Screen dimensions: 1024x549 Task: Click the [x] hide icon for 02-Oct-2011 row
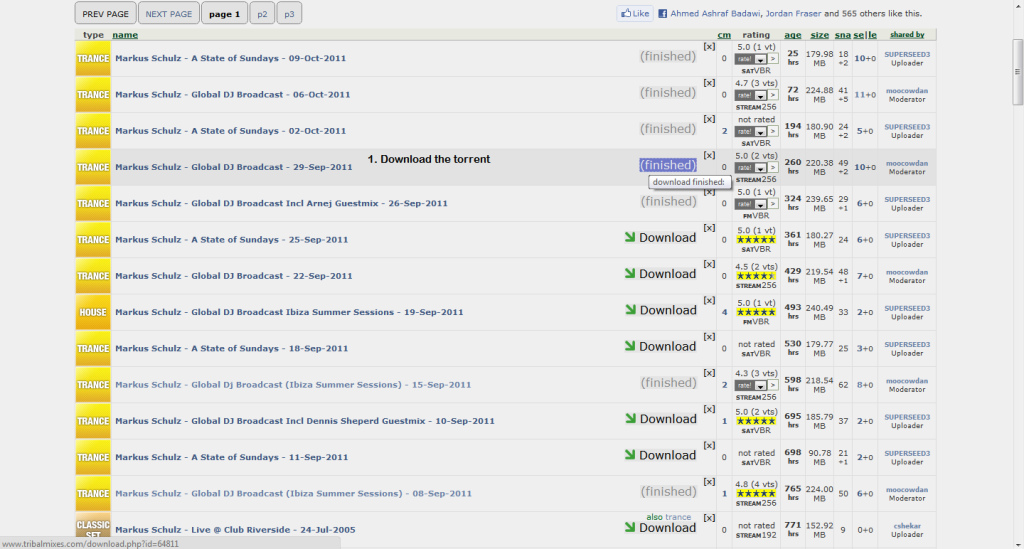709,119
